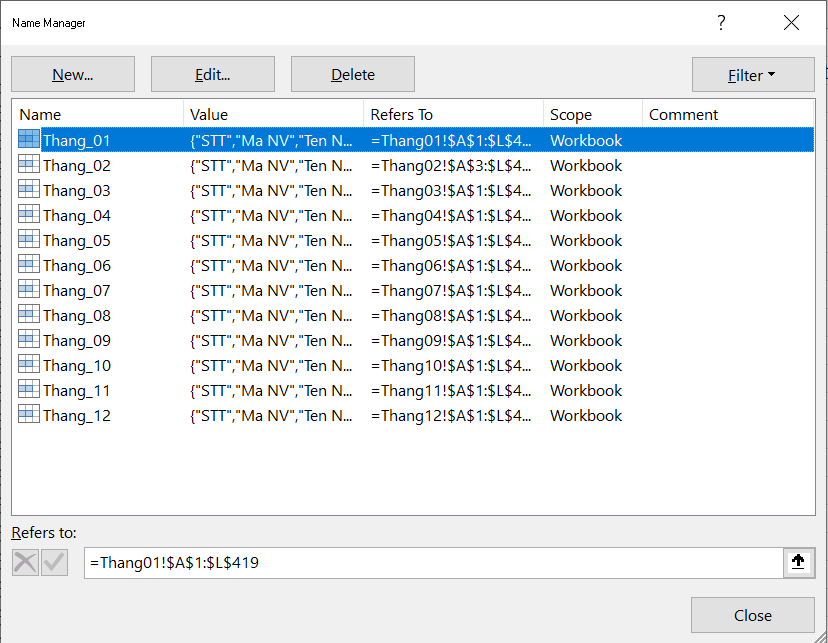Click the New... button
Viewport: 828px width, 643px height.
pyautogui.click(x=73, y=75)
